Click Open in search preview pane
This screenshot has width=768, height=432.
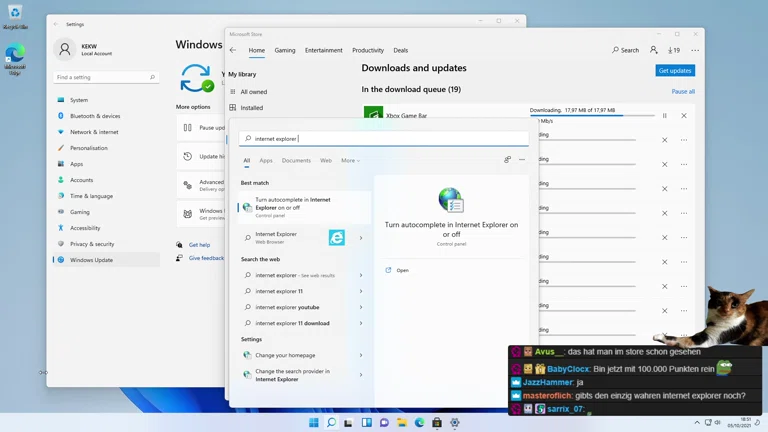click(x=403, y=270)
